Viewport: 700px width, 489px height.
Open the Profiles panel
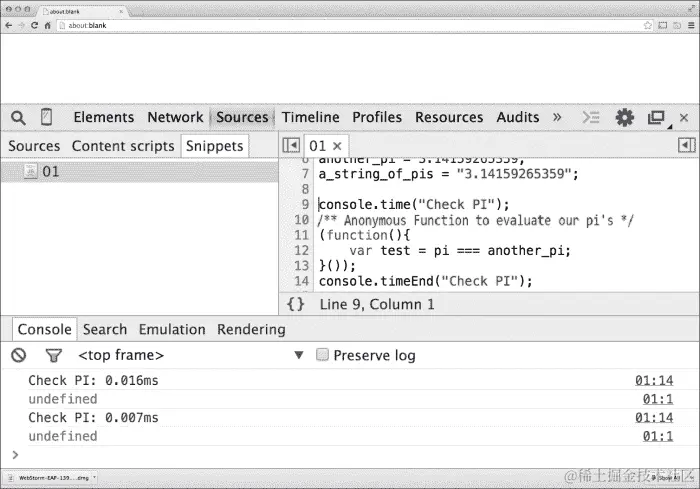(x=377, y=117)
